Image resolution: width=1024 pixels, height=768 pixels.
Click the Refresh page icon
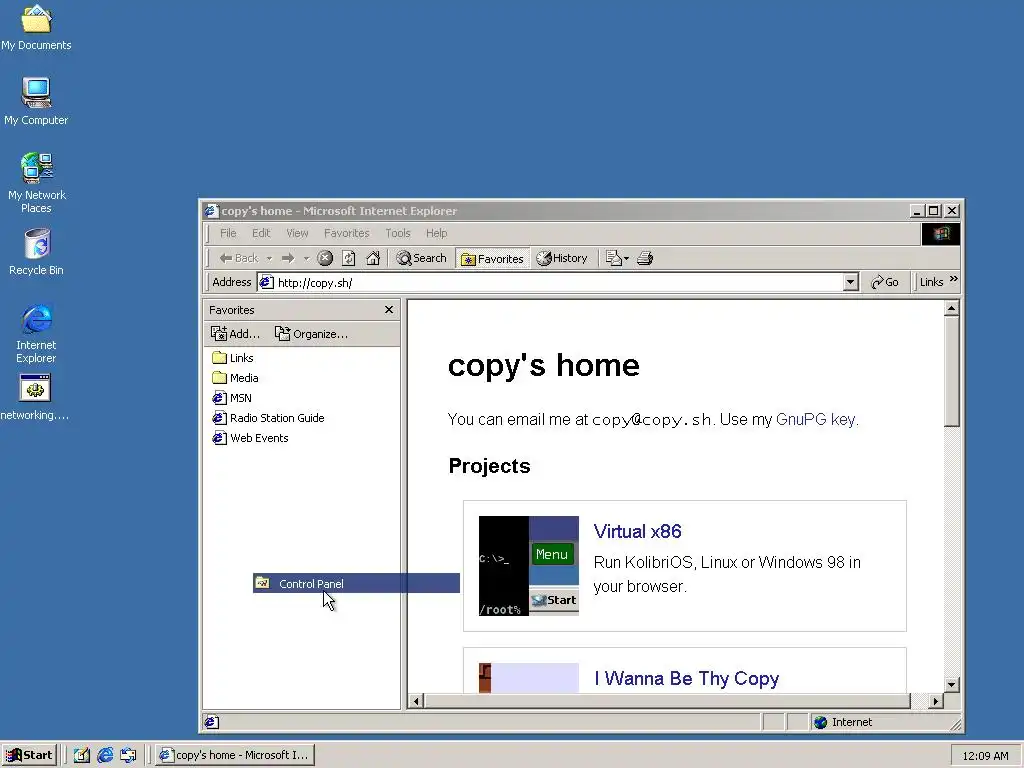349,258
